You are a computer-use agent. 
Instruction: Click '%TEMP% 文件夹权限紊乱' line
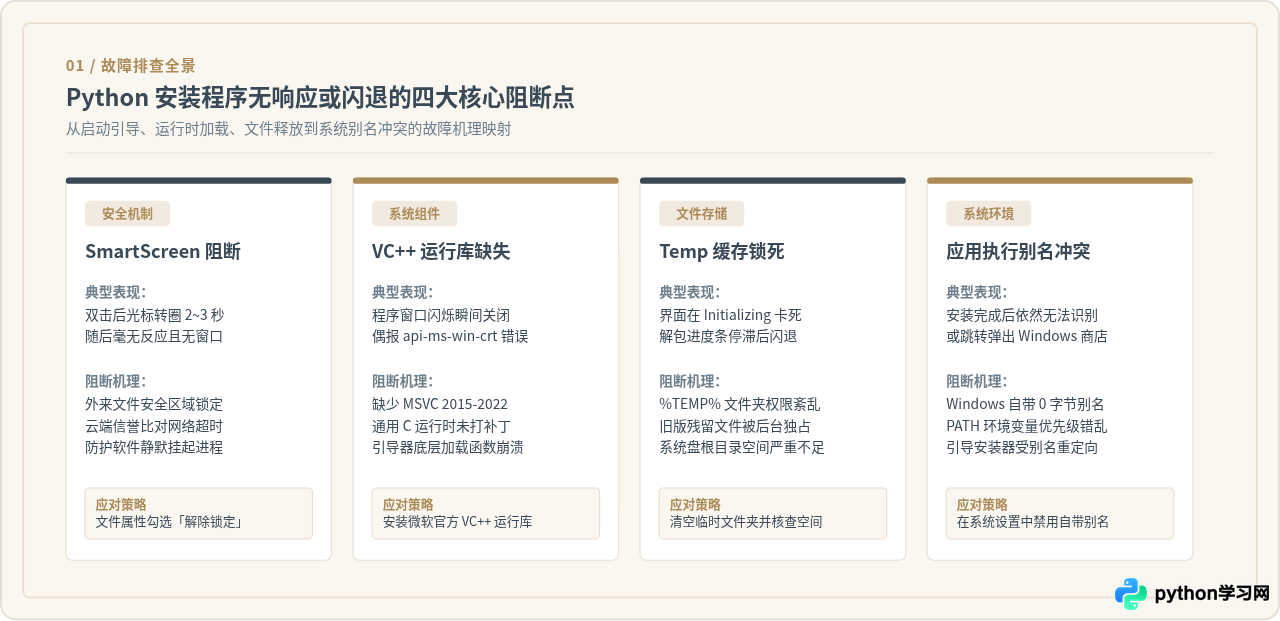pyautogui.click(x=740, y=404)
